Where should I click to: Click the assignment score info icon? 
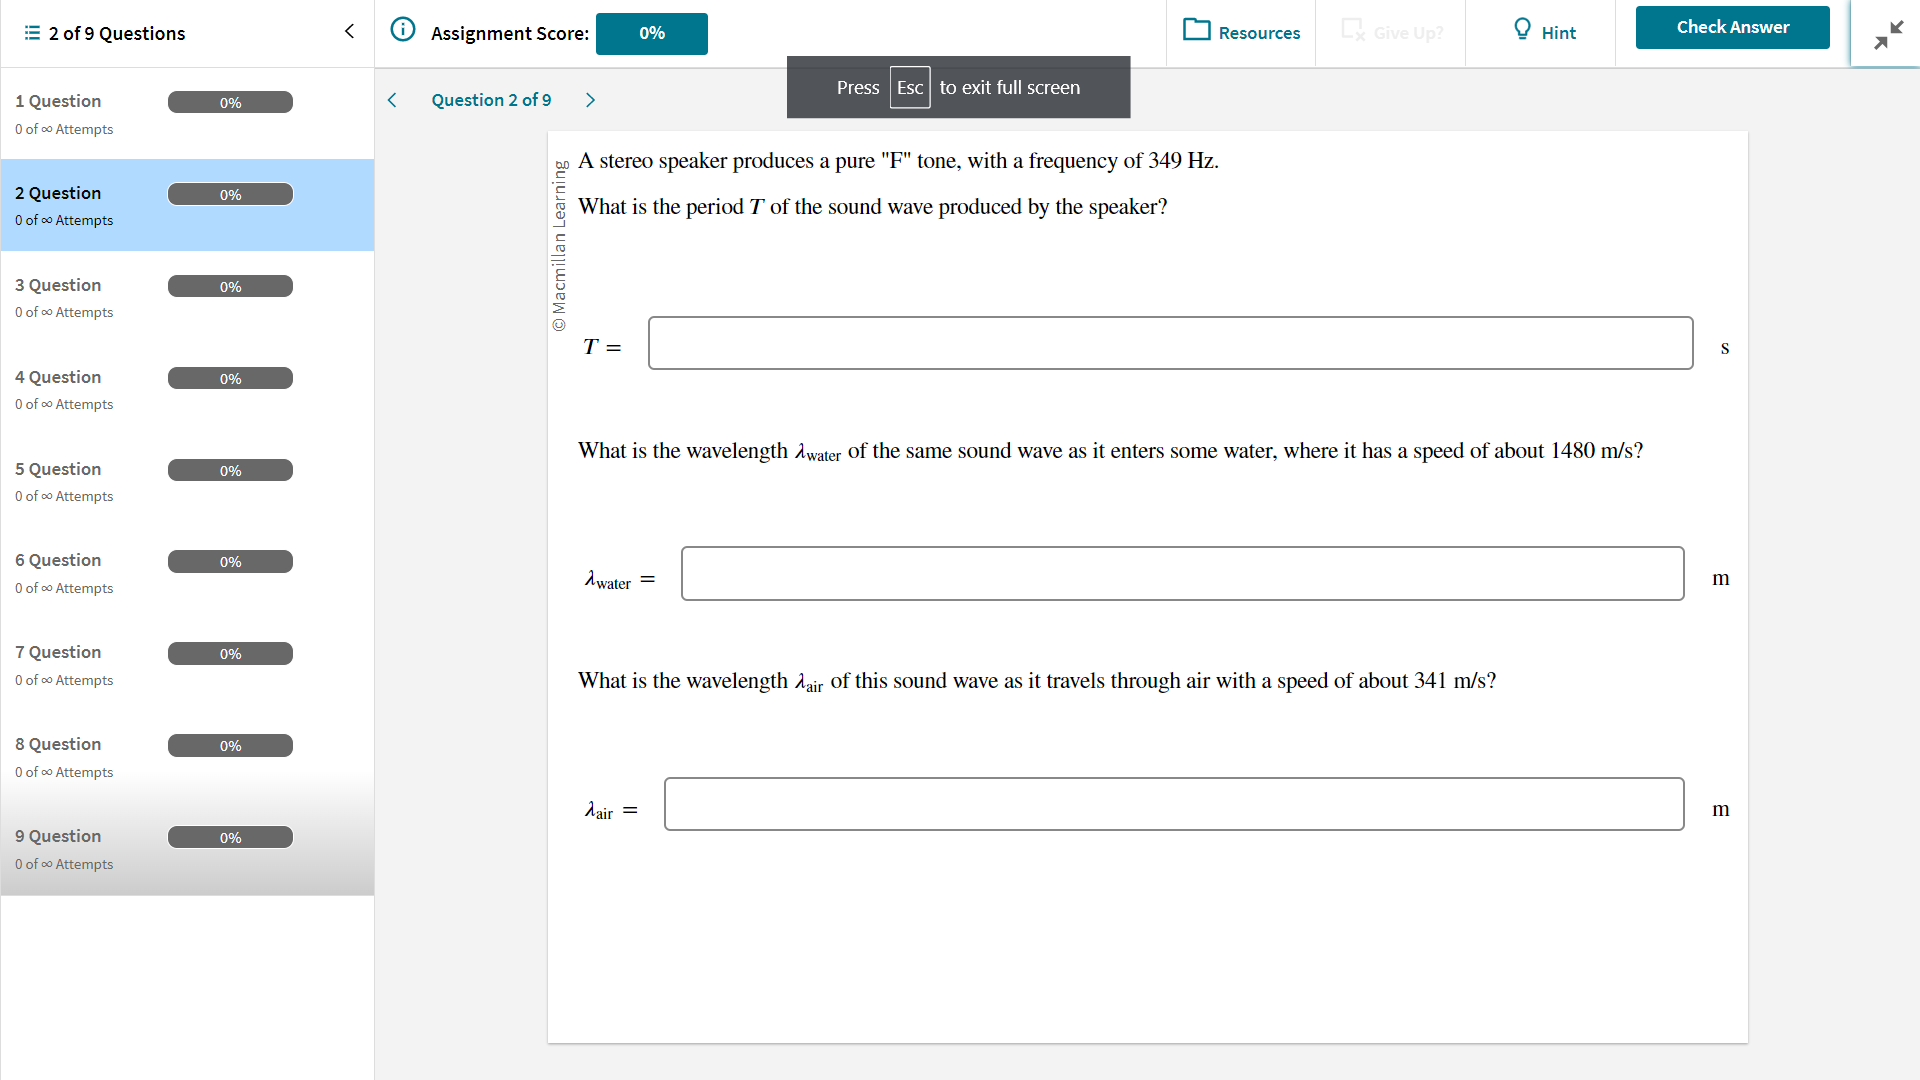tap(402, 29)
